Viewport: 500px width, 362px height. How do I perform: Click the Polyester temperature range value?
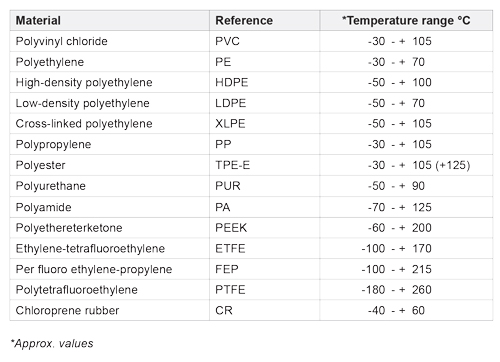tap(419, 165)
